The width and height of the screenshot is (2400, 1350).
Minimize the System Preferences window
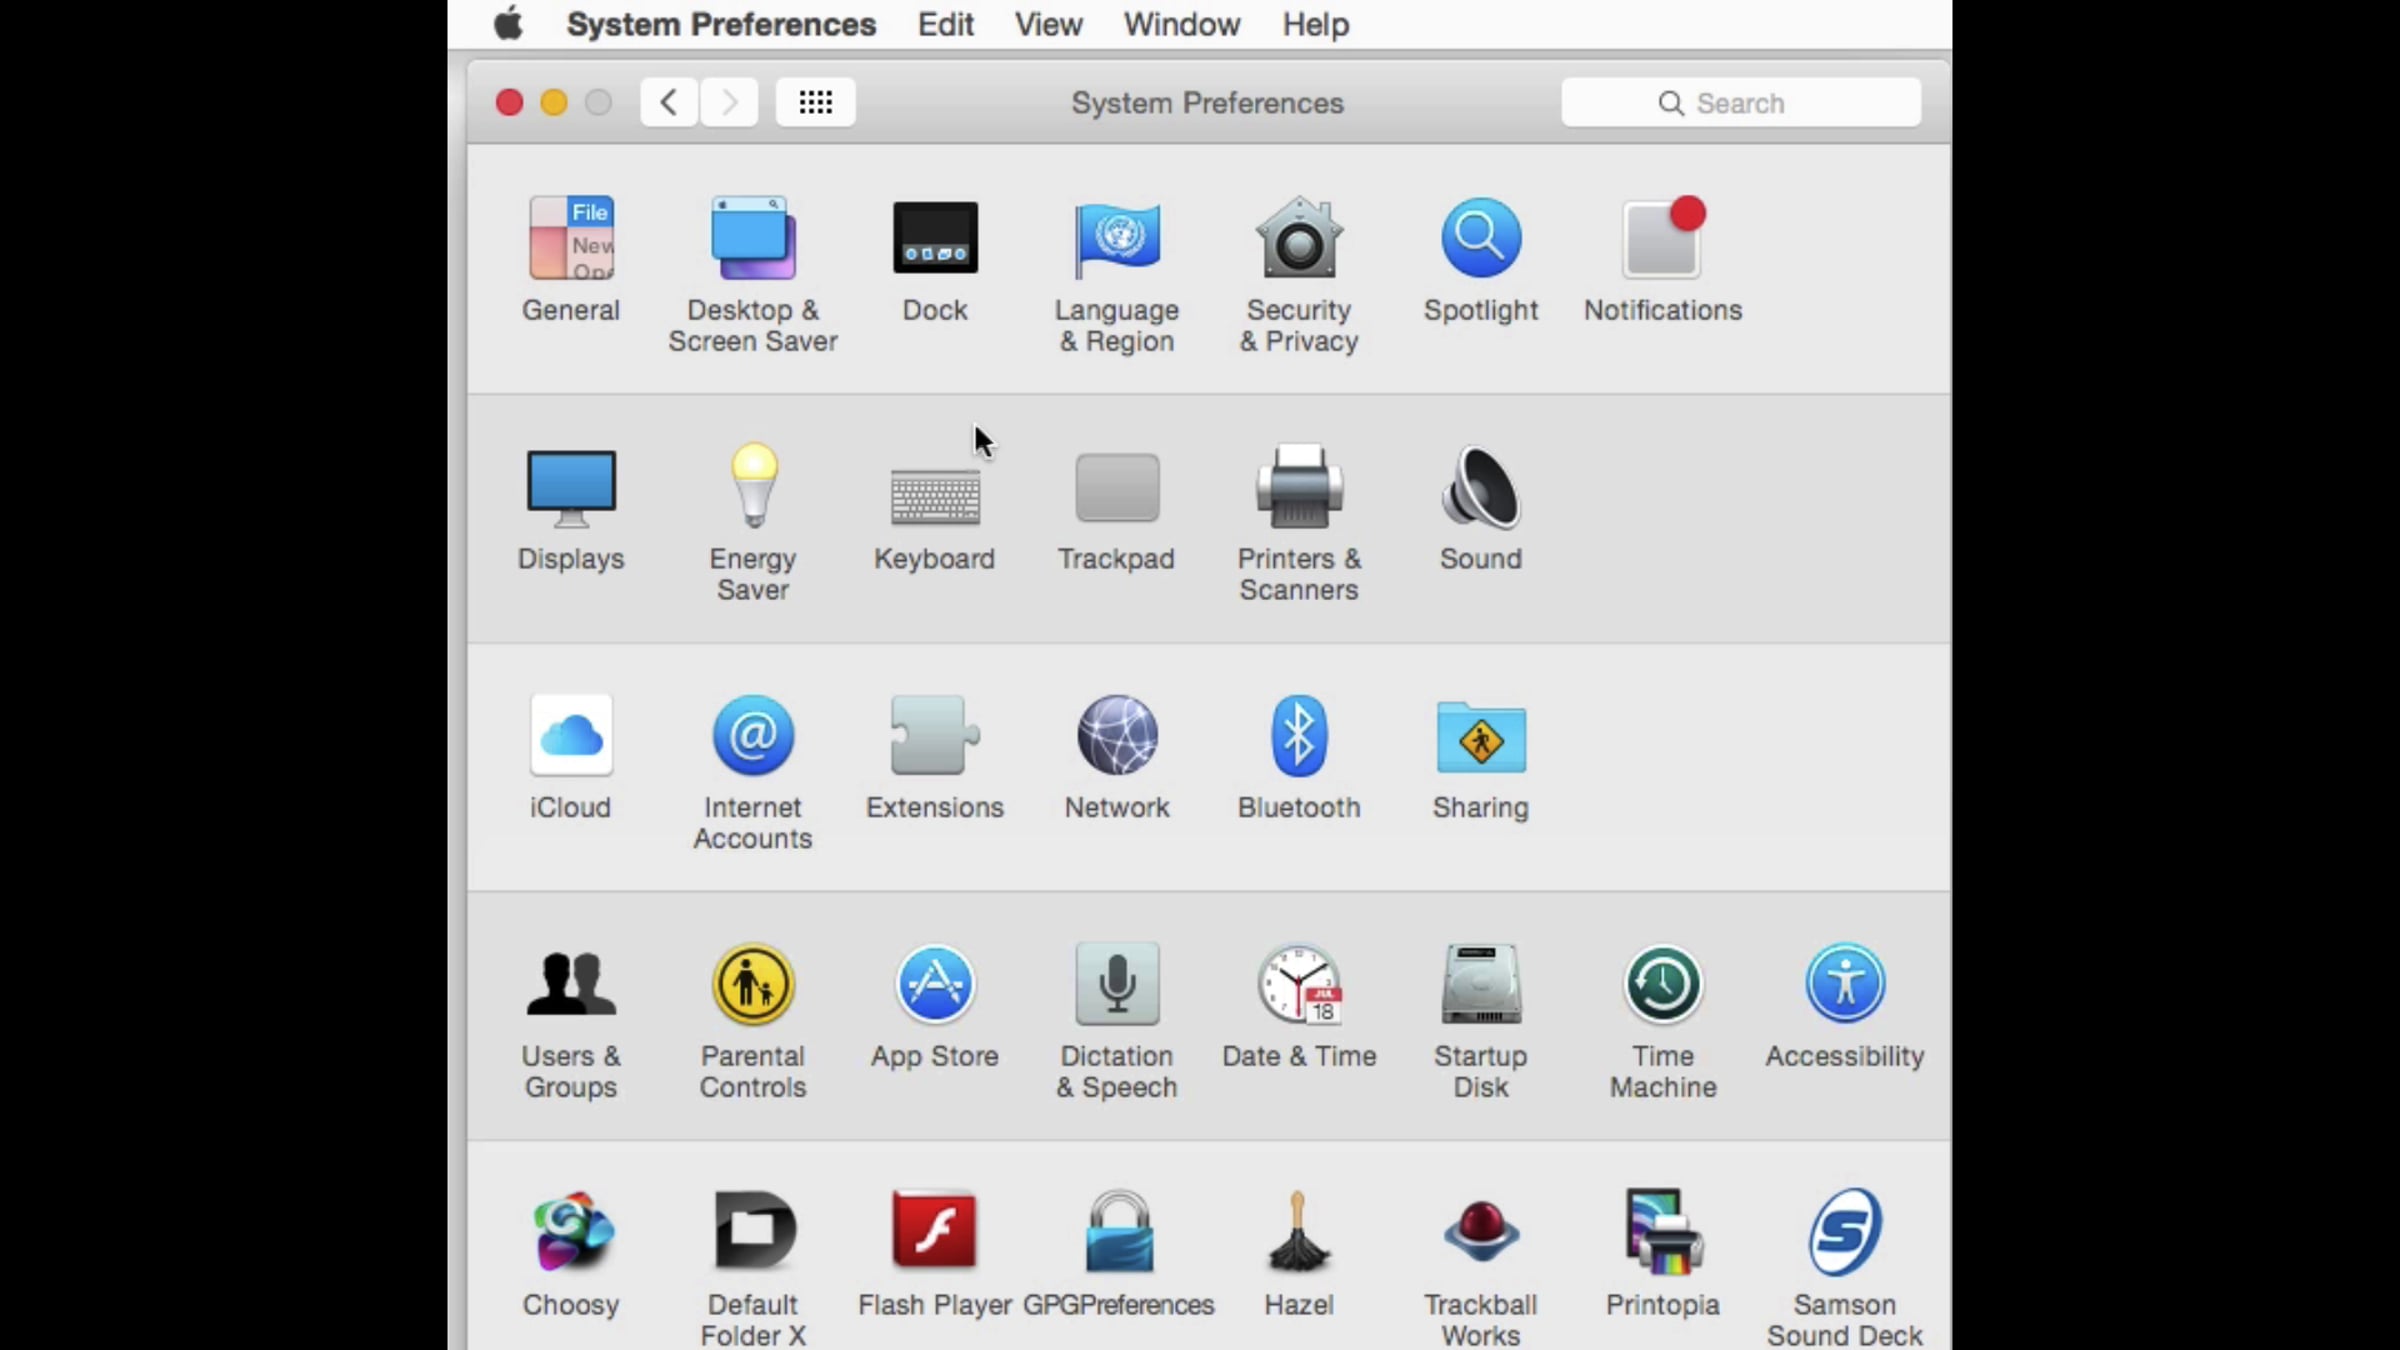pyautogui.click(x=554, y=103)
